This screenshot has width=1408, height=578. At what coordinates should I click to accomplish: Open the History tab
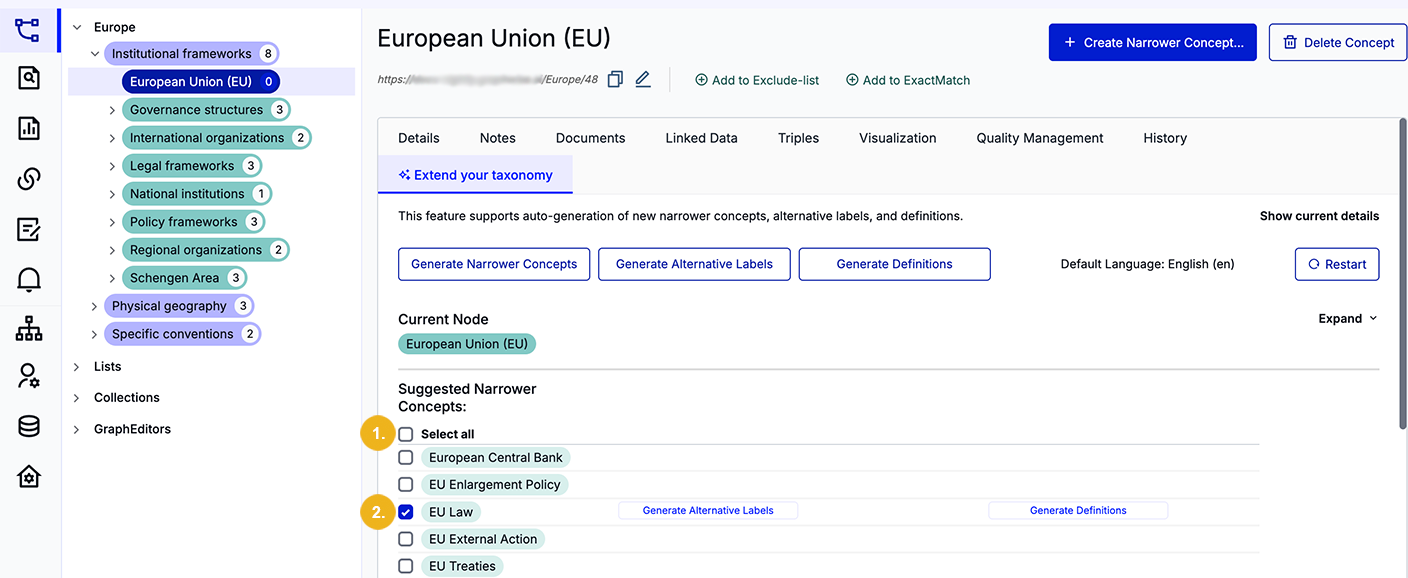coord(1165,138)
